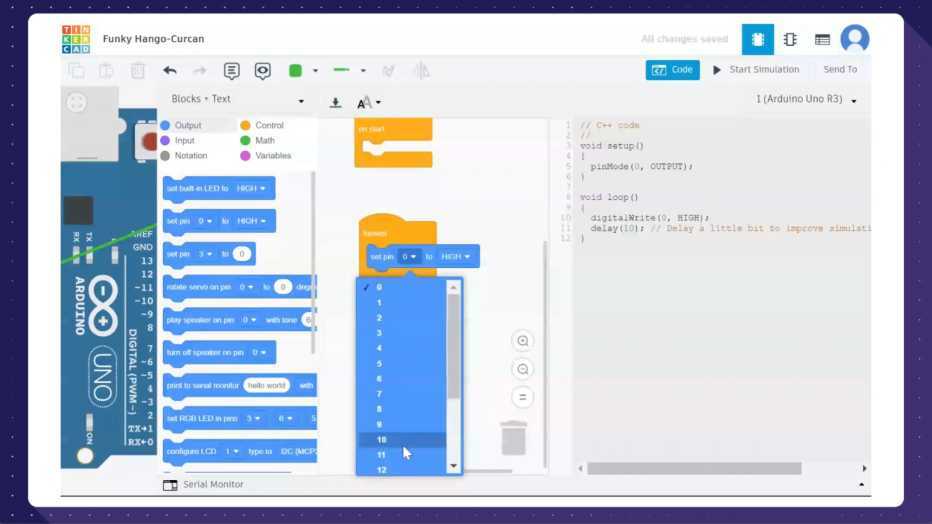The height and width of the screenshot is (524, 932).
Task: Select the Variables blocks category
Action: click(272, 155)
